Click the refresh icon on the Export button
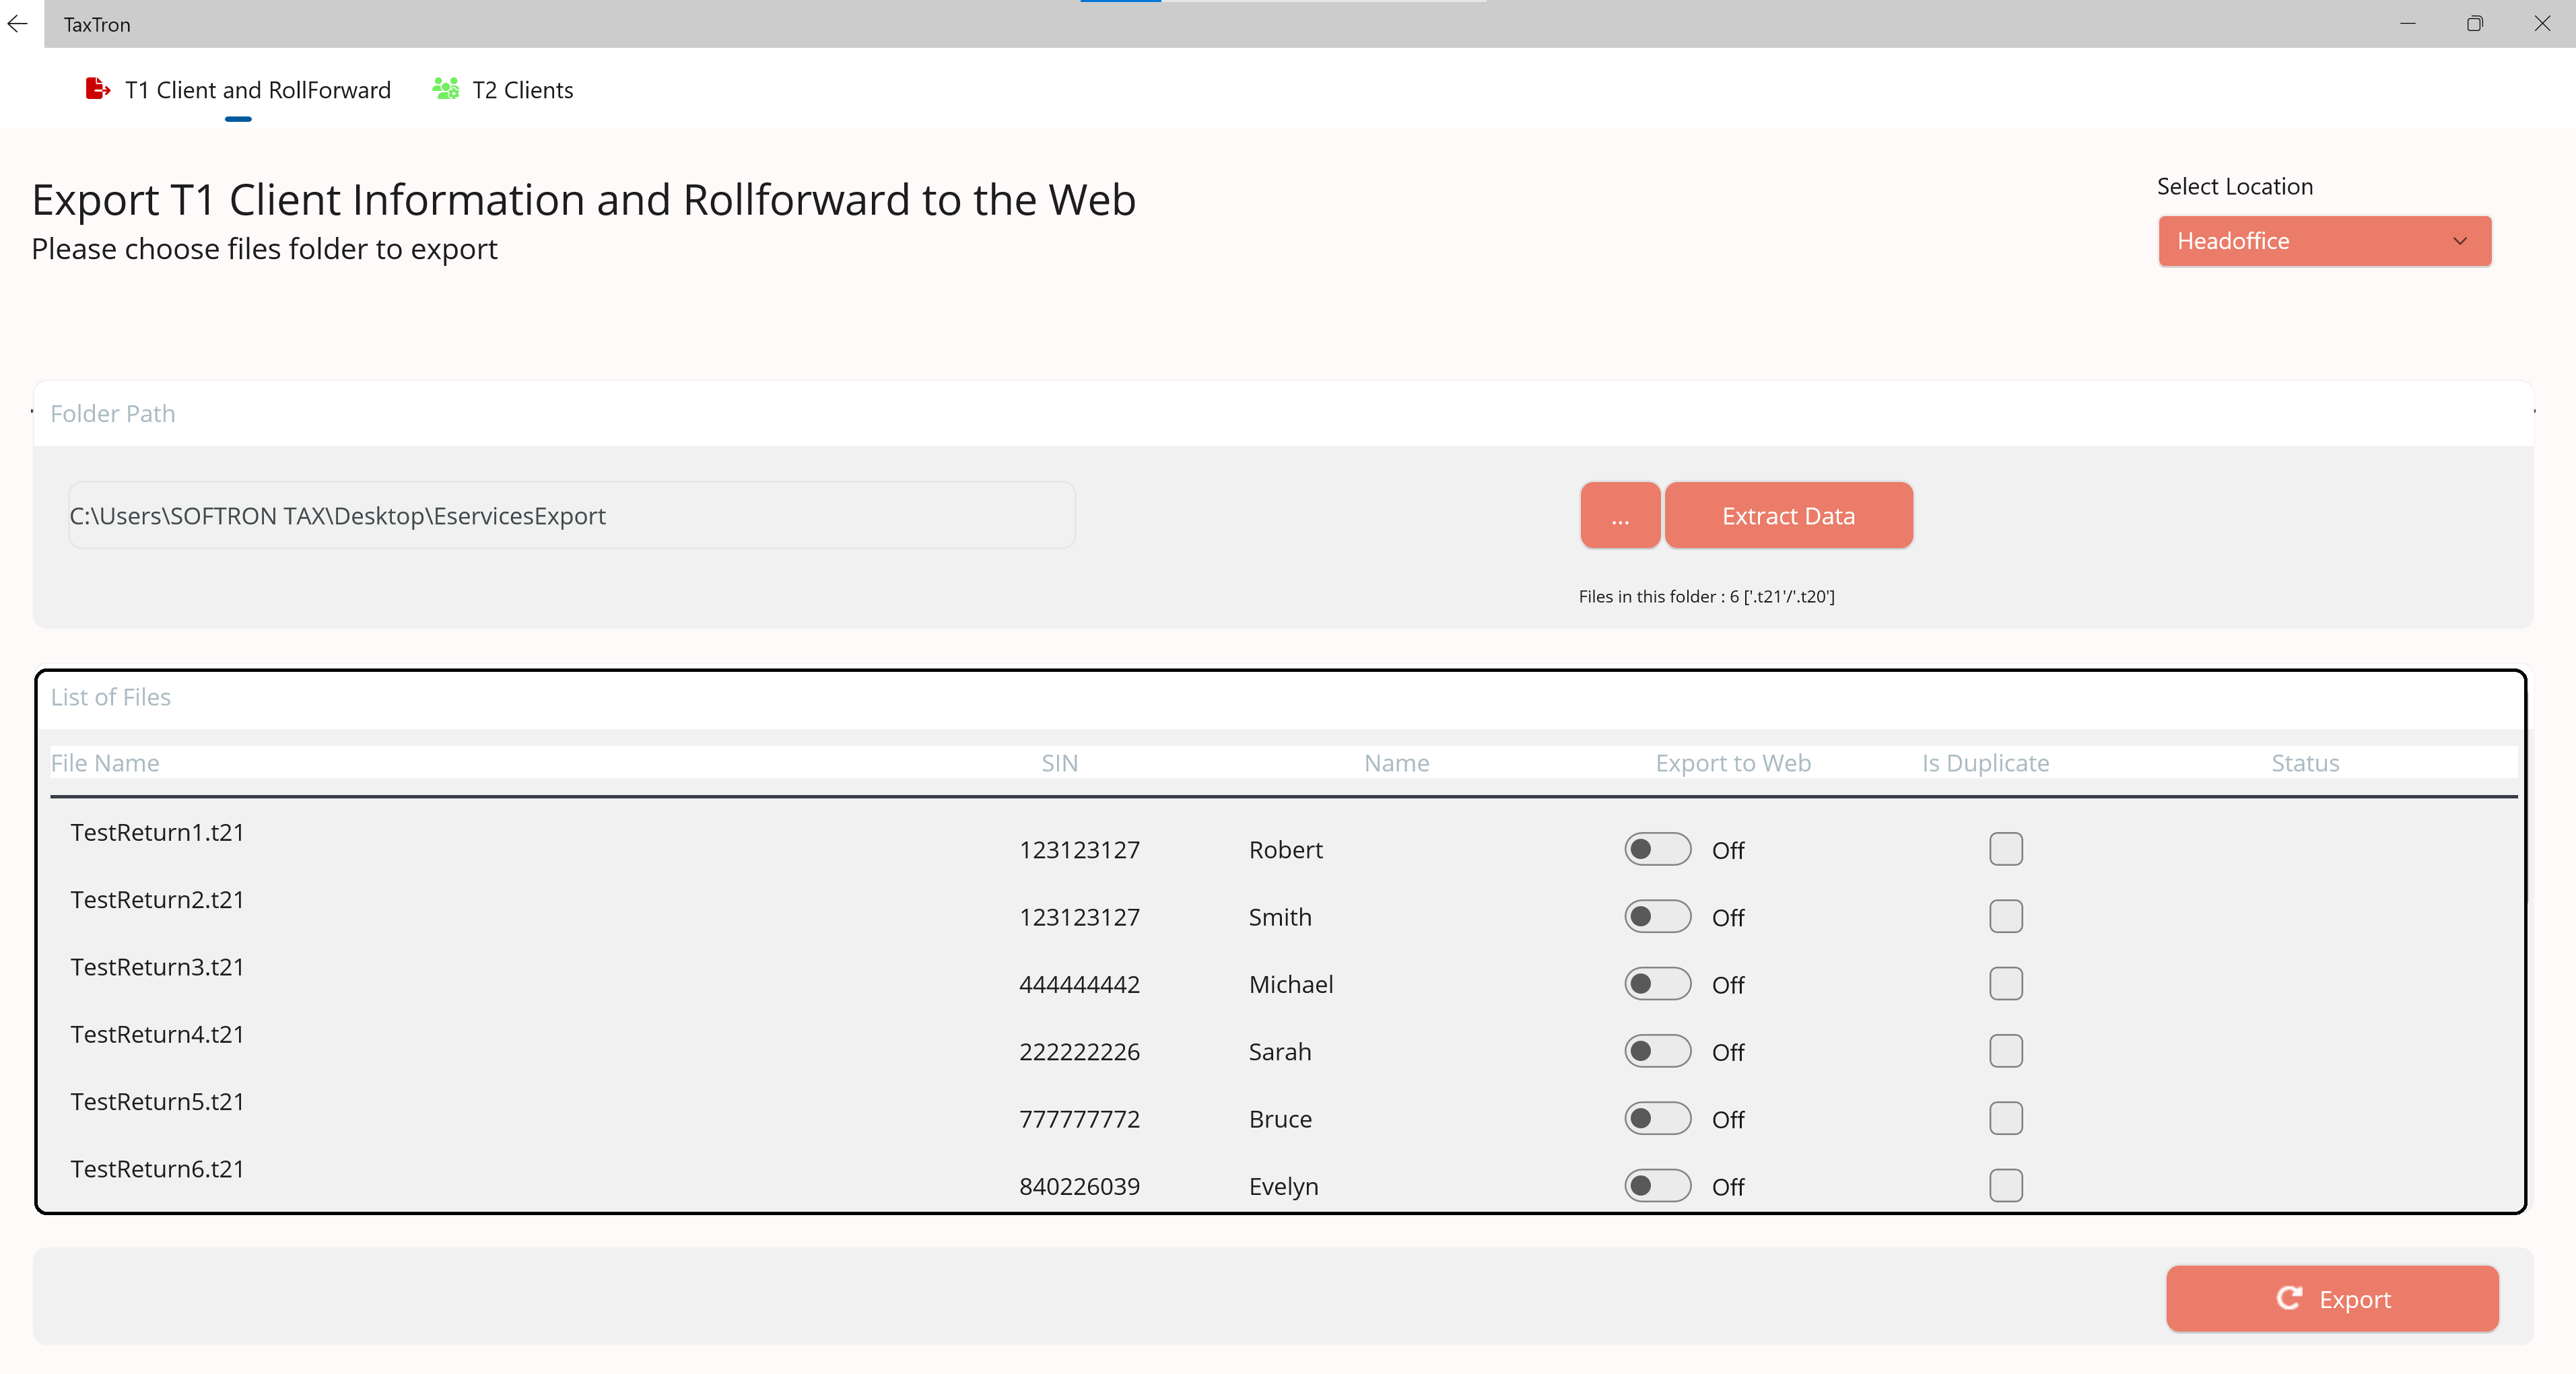Viewport: 2576px width, 1374px height. (x=2288, y=1298)
